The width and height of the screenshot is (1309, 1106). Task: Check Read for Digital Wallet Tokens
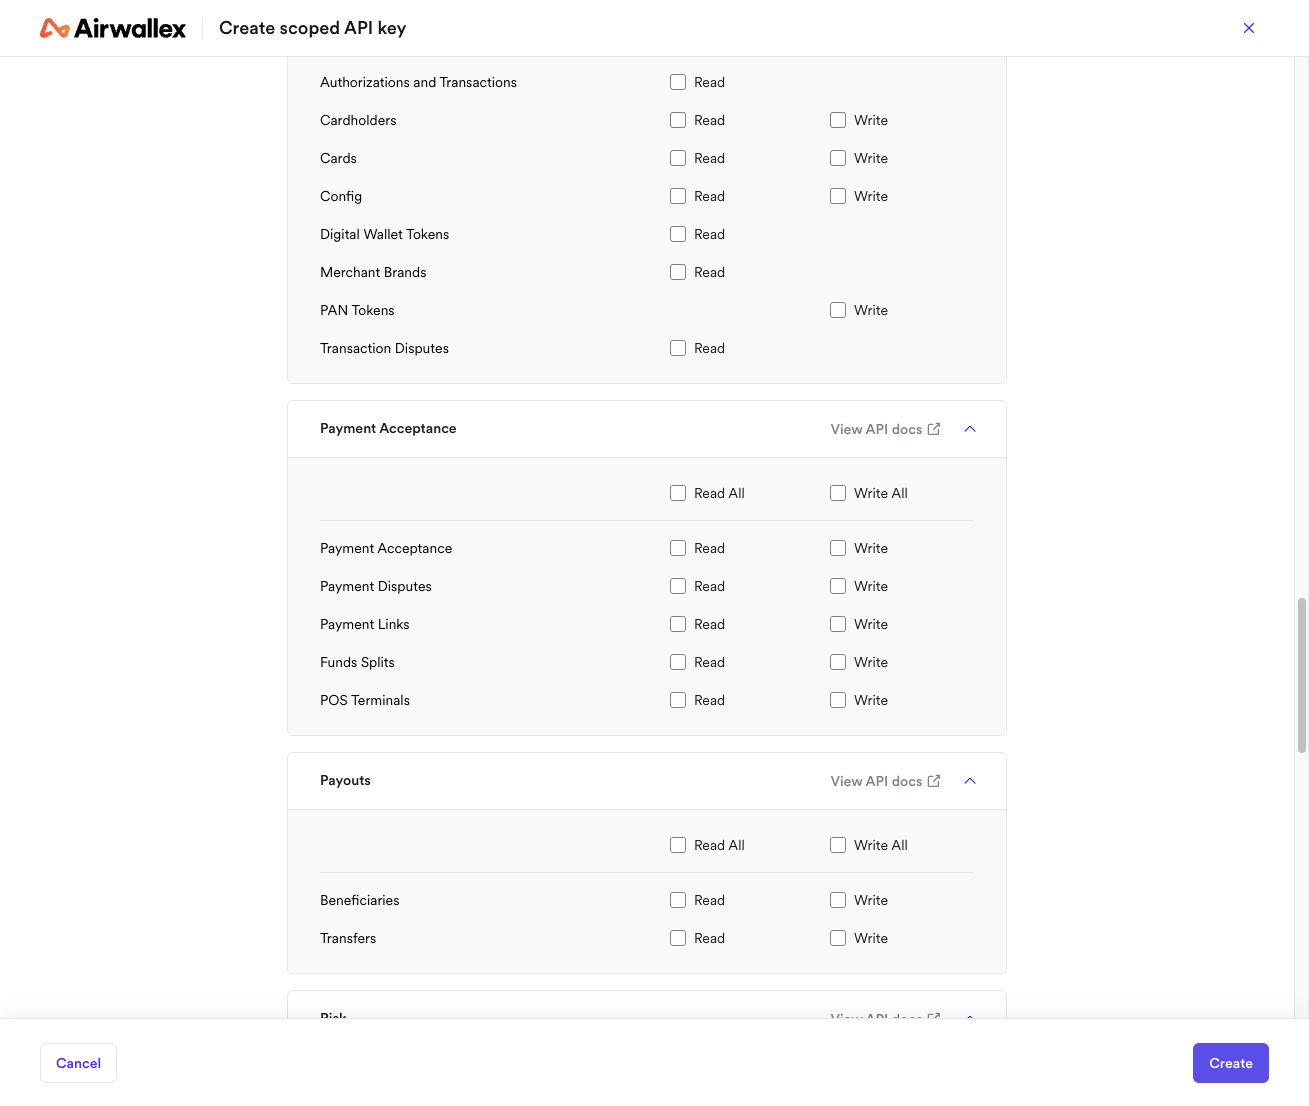pos(678,234)
